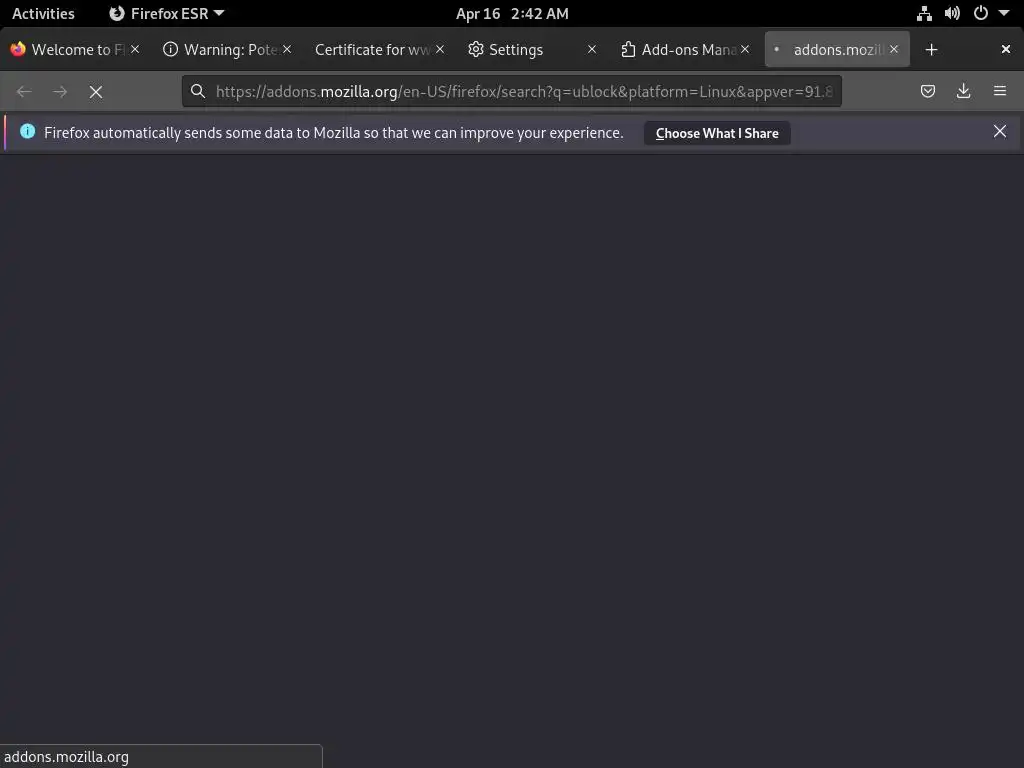Close the Firefox window

(1006, 49)
